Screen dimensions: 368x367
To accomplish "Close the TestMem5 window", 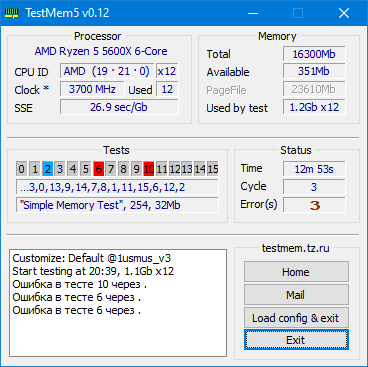I will 344,13.
